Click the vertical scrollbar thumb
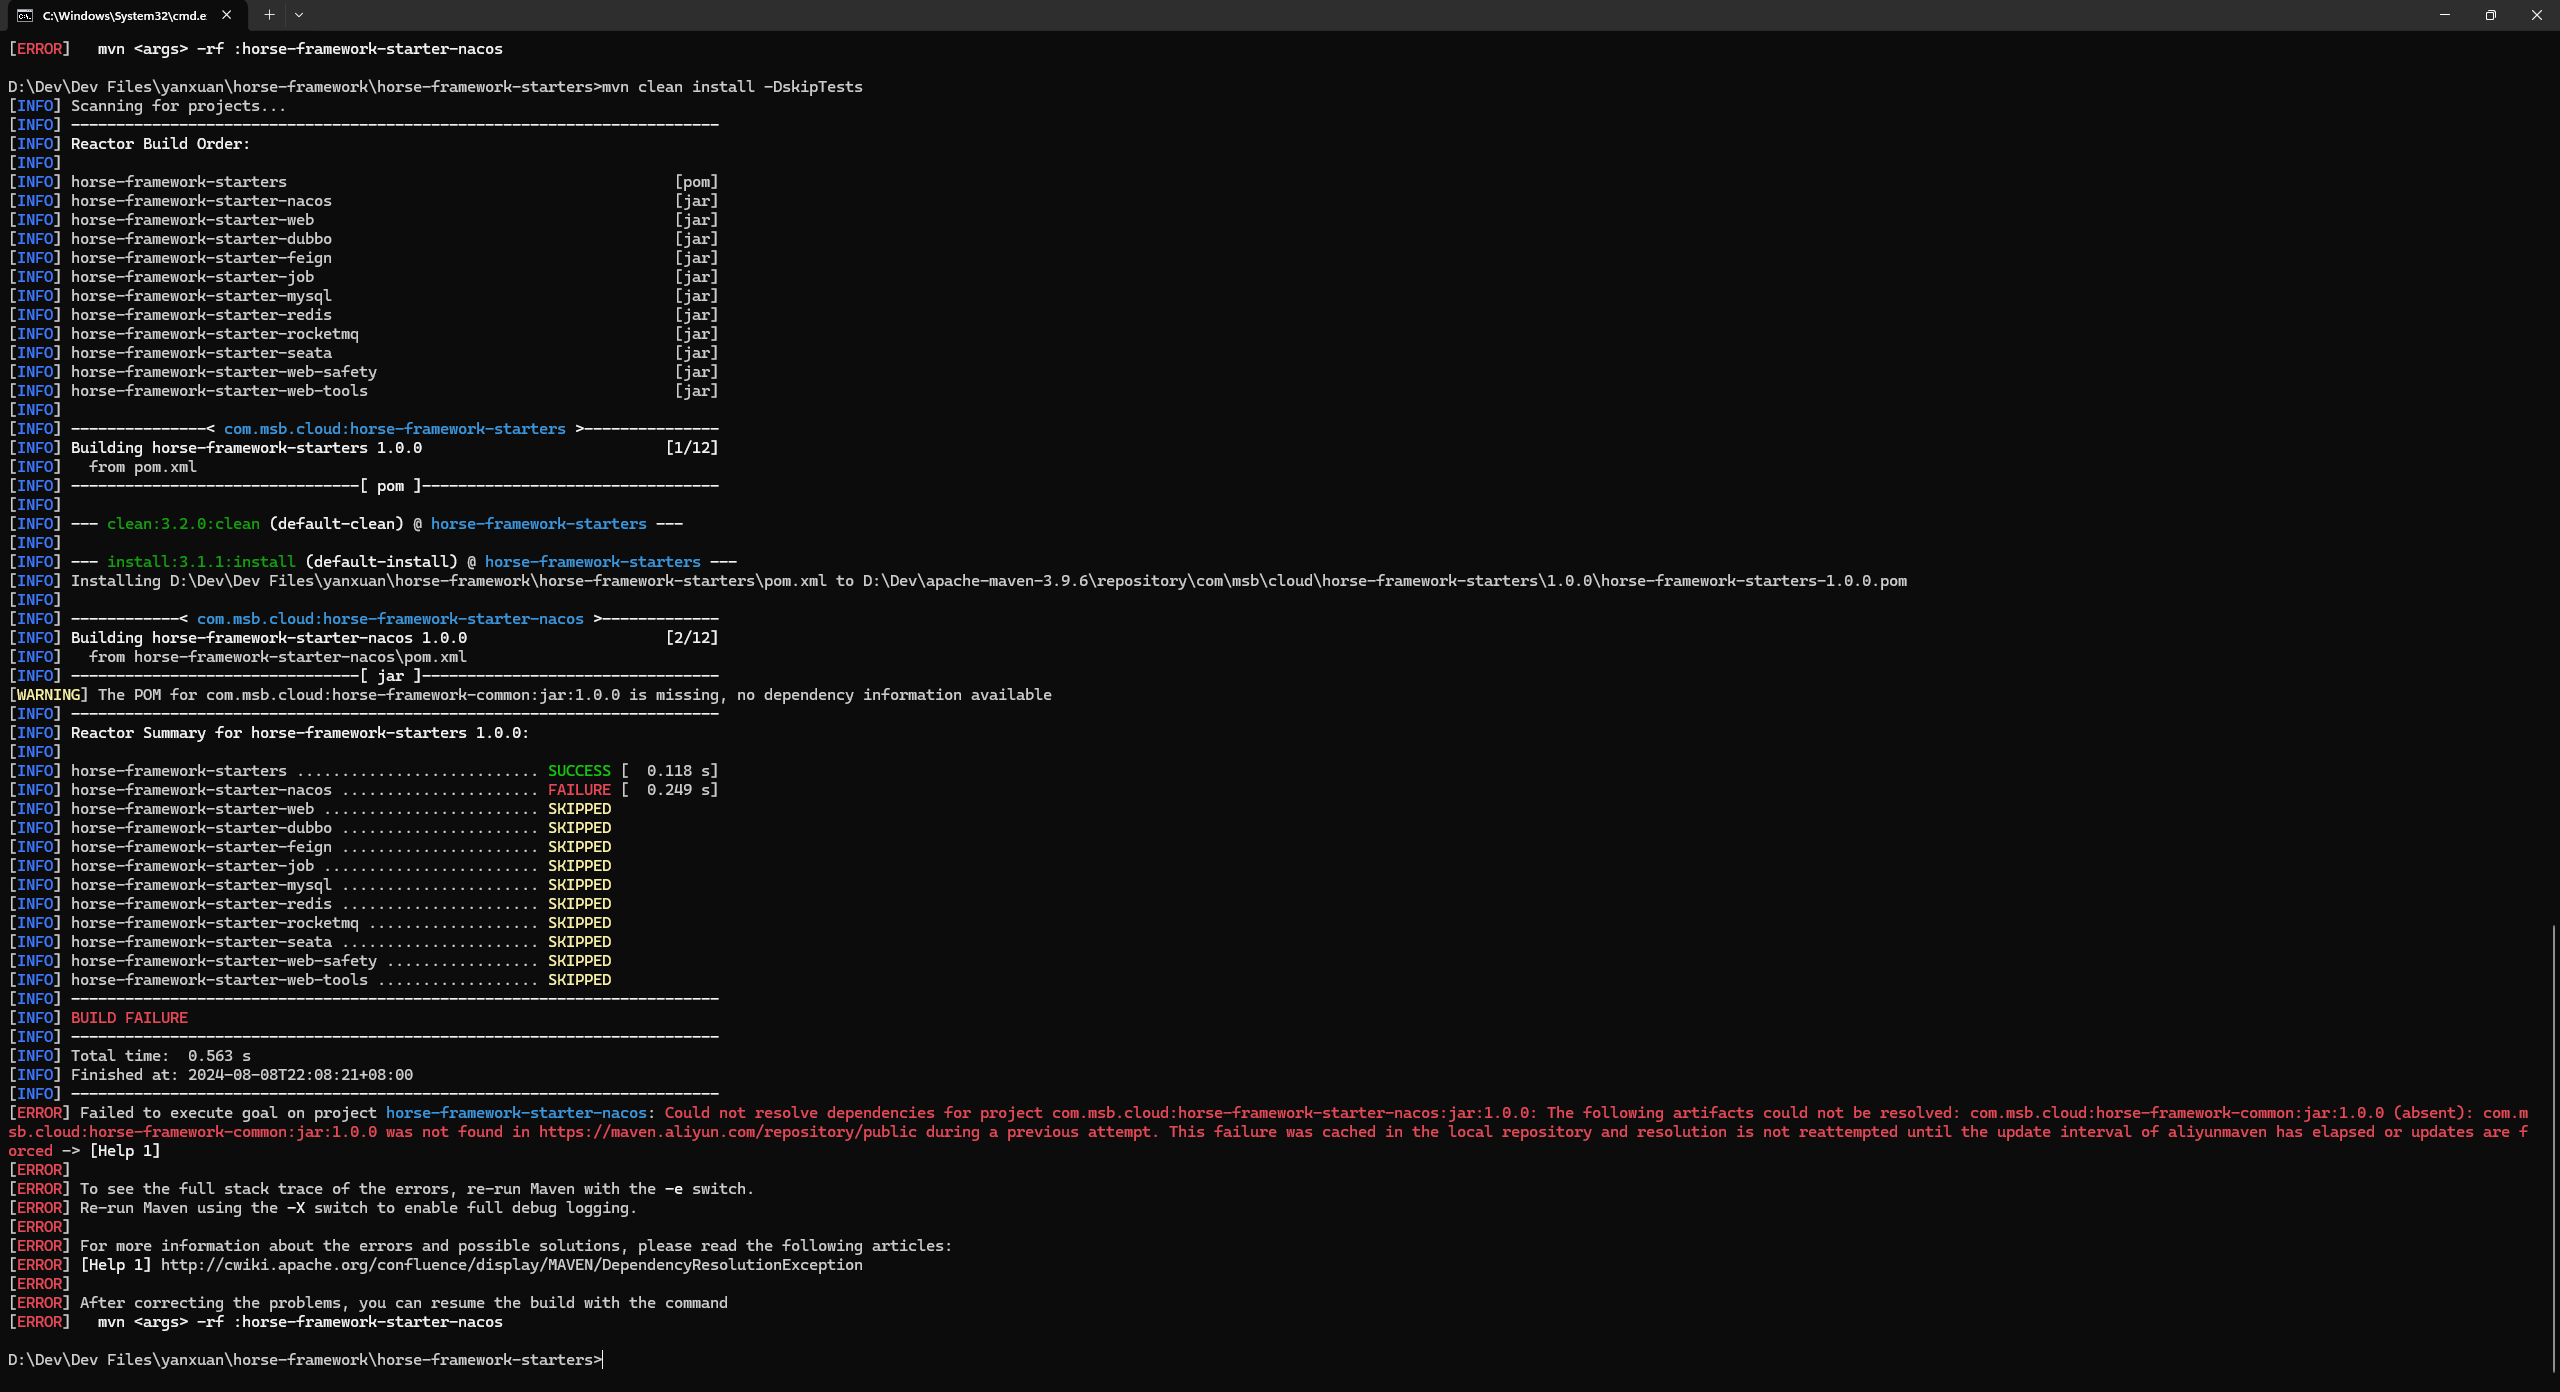 [x=2553, y=1148]
